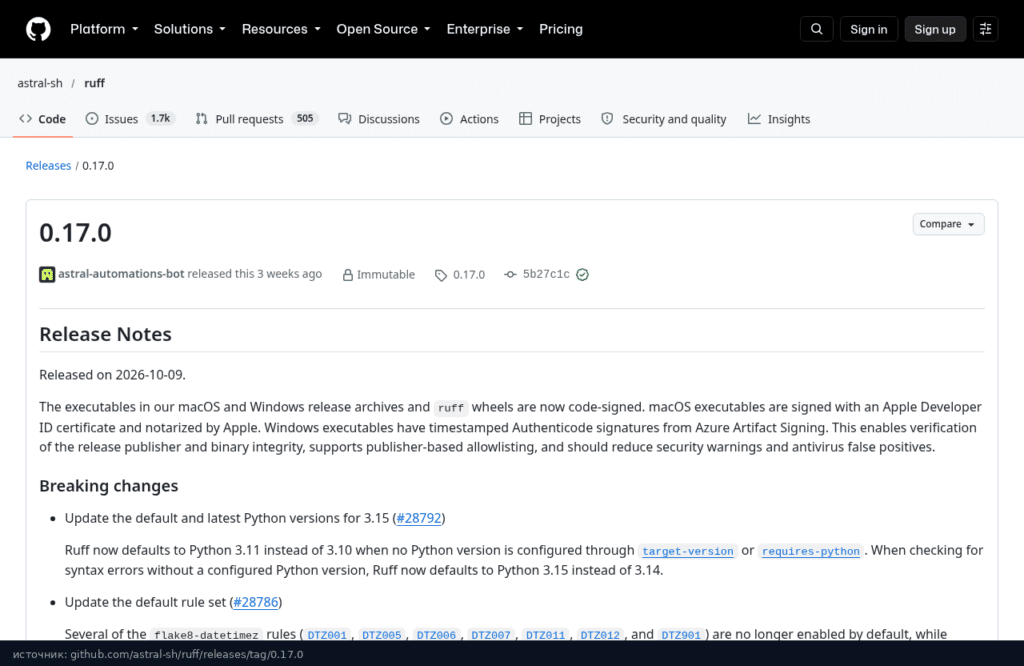Open astral-automations-bot profile link
Image resolution: width=1024 pixels, height=666 pixels.
coord(121,274)
